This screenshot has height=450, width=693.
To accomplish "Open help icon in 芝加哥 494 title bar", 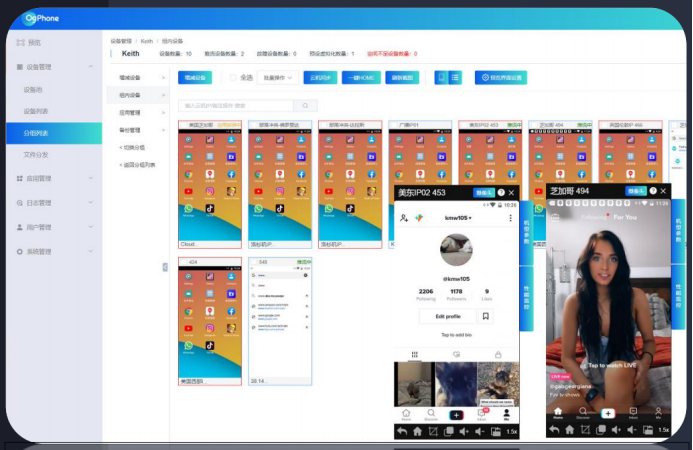I will [x=653, y=191].
